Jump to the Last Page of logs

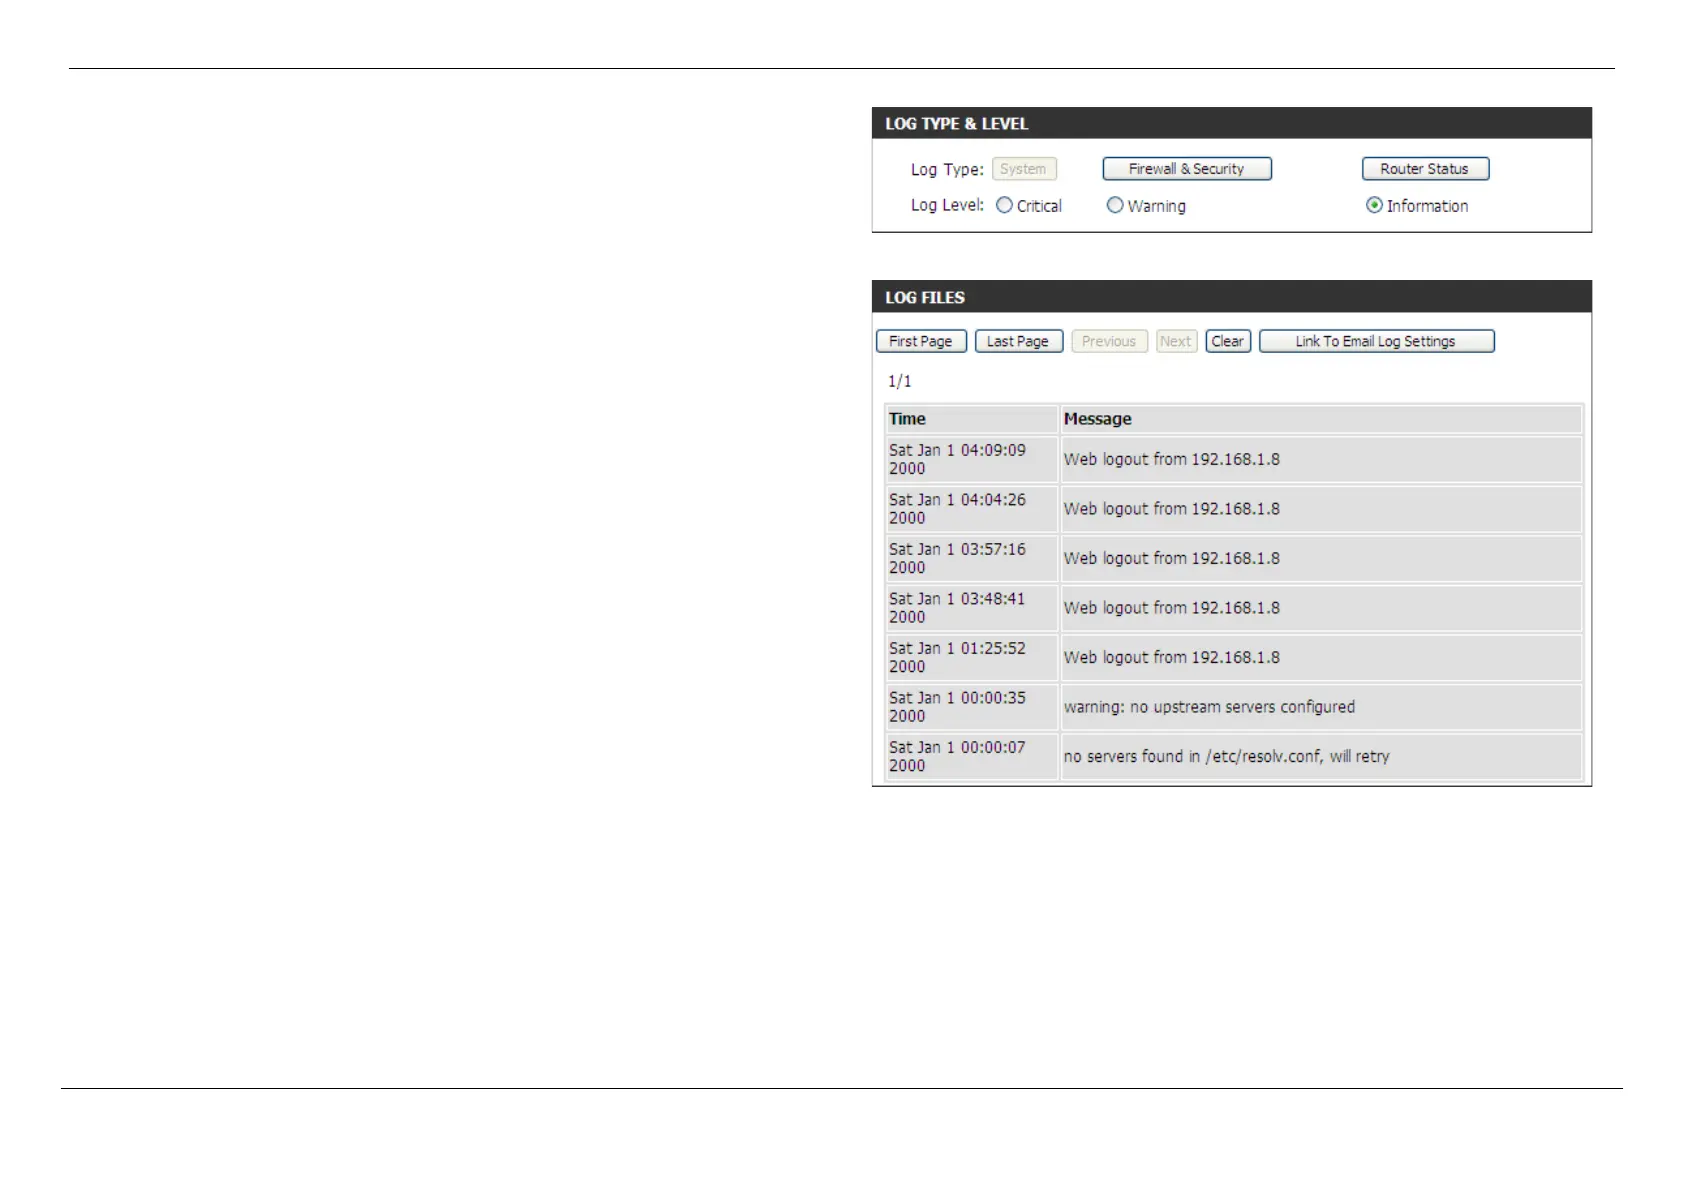(1018, 341)
